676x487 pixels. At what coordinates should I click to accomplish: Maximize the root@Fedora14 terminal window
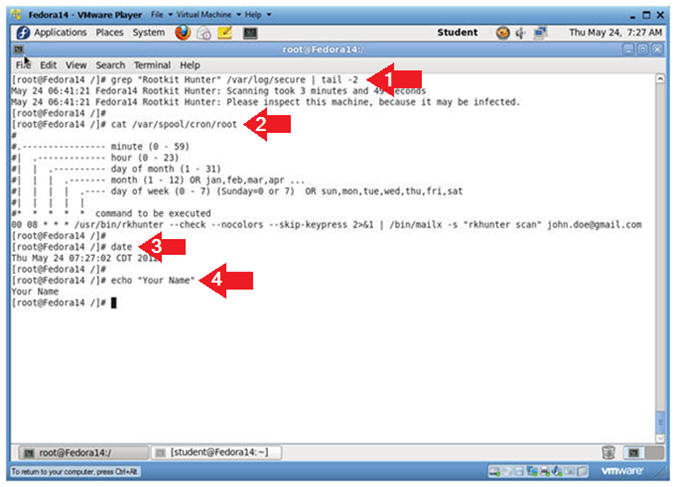[x=642, y=50]
